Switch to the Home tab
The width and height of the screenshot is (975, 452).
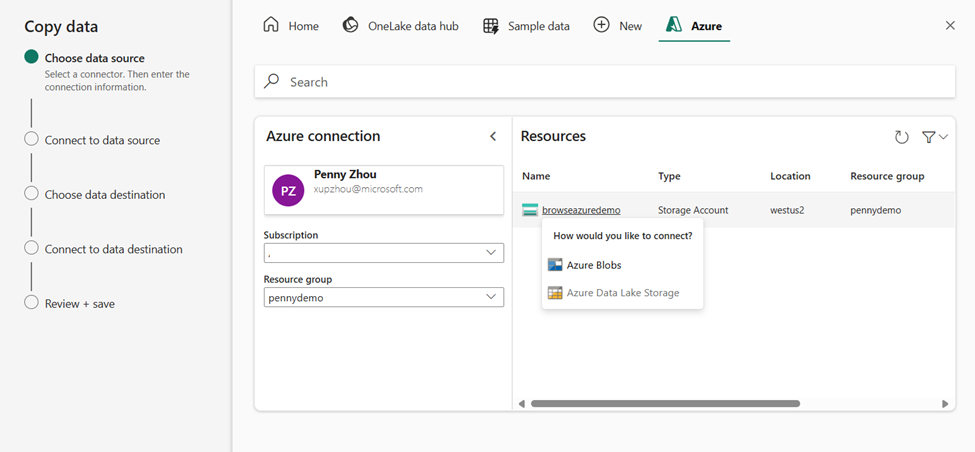291,26
